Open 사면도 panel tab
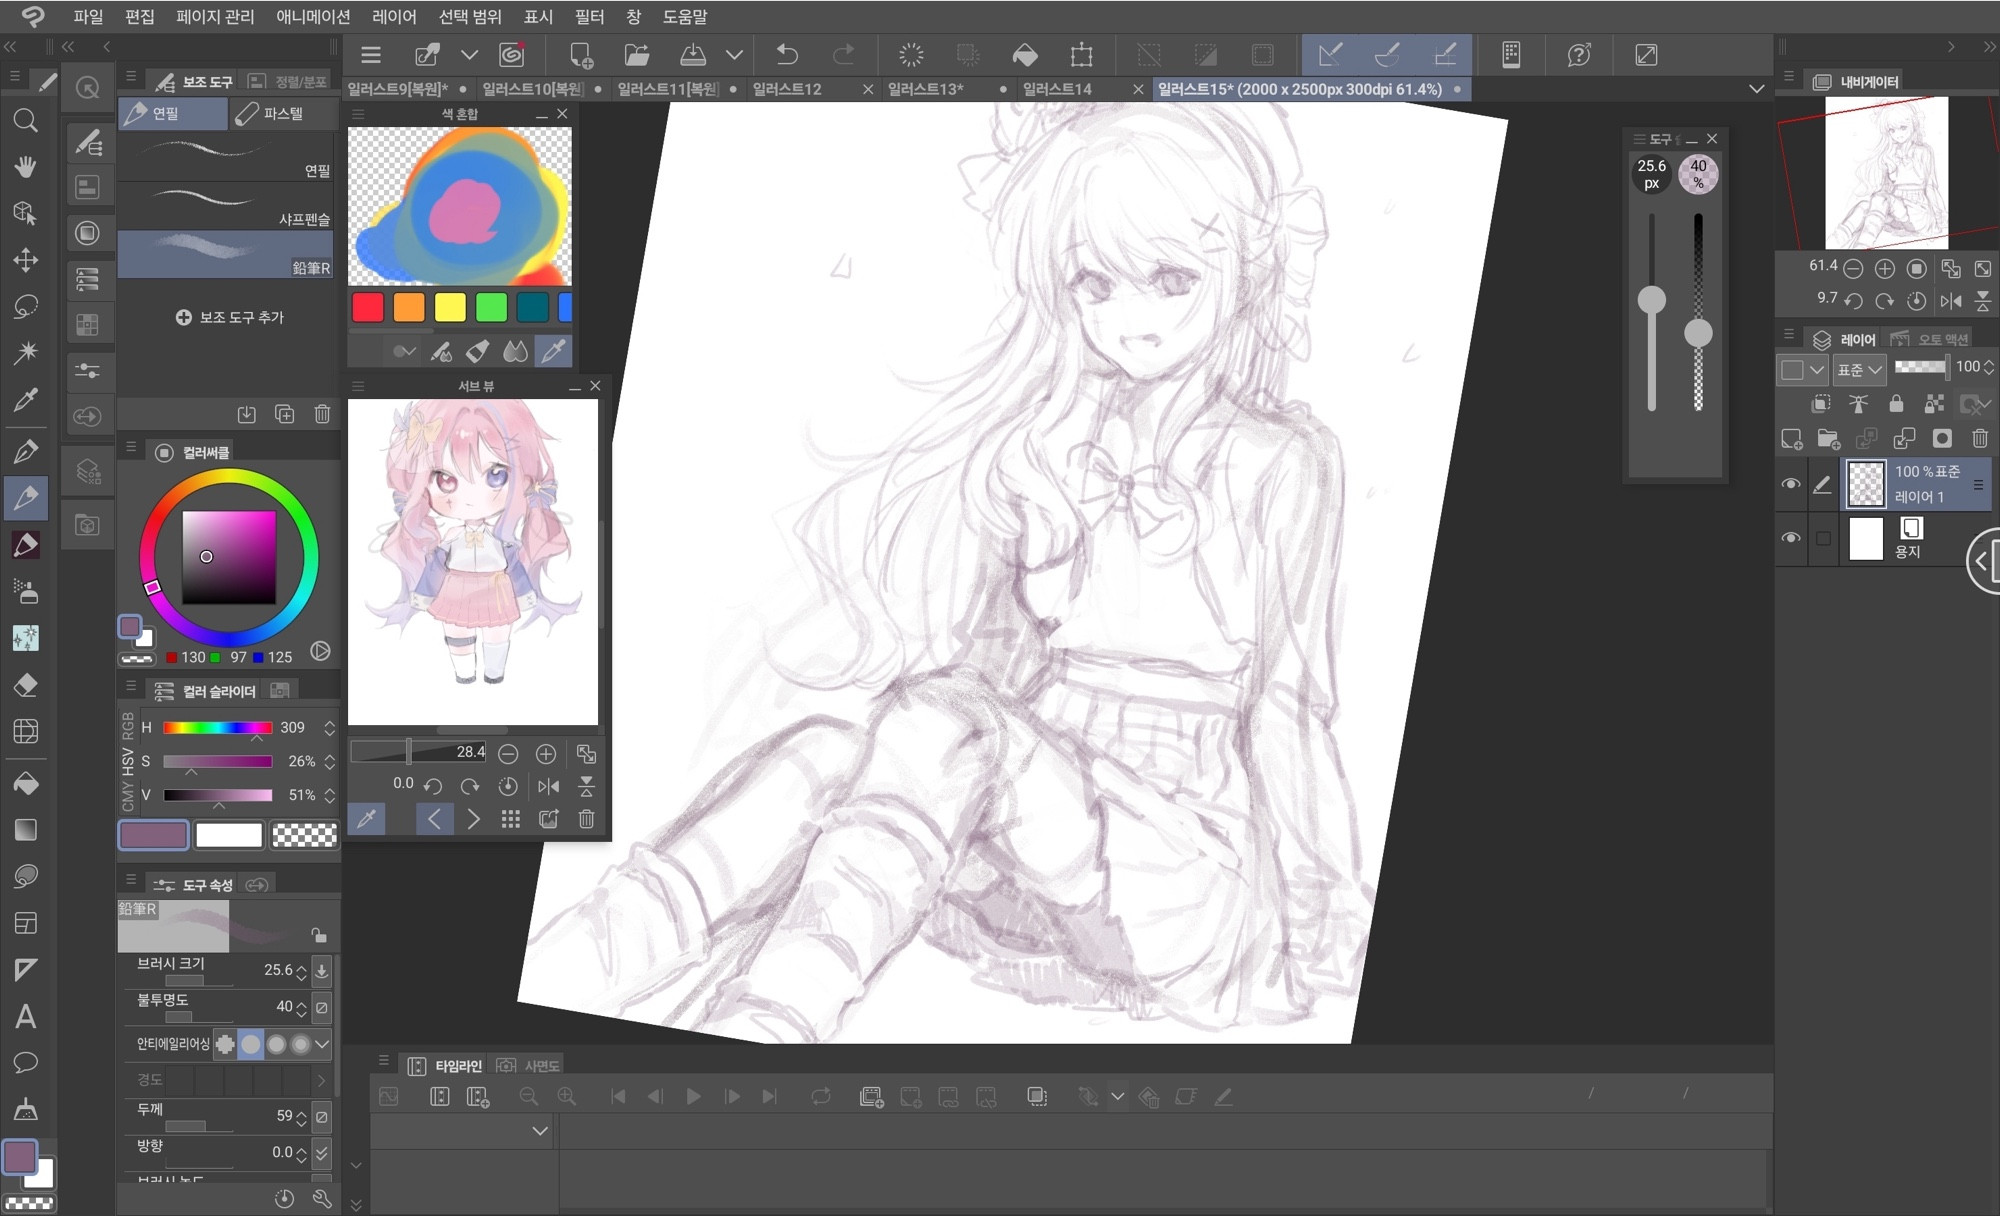 pyautogui.click(x=529, y=1066)
